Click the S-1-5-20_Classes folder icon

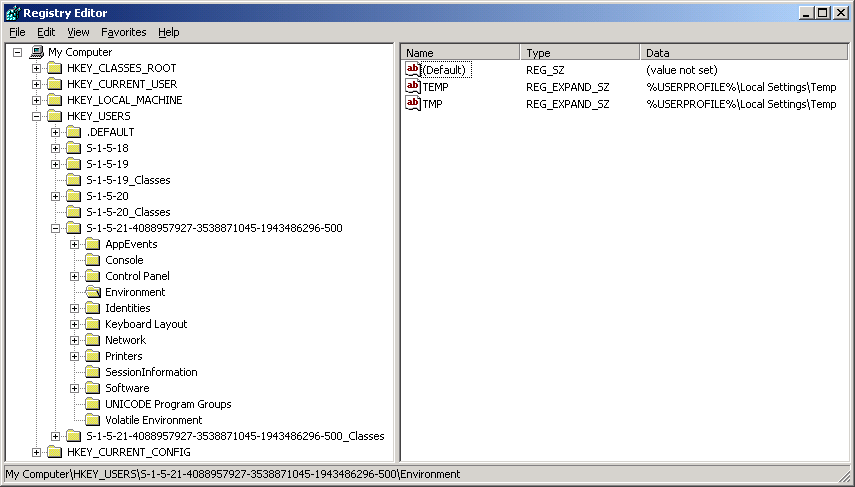74,212
